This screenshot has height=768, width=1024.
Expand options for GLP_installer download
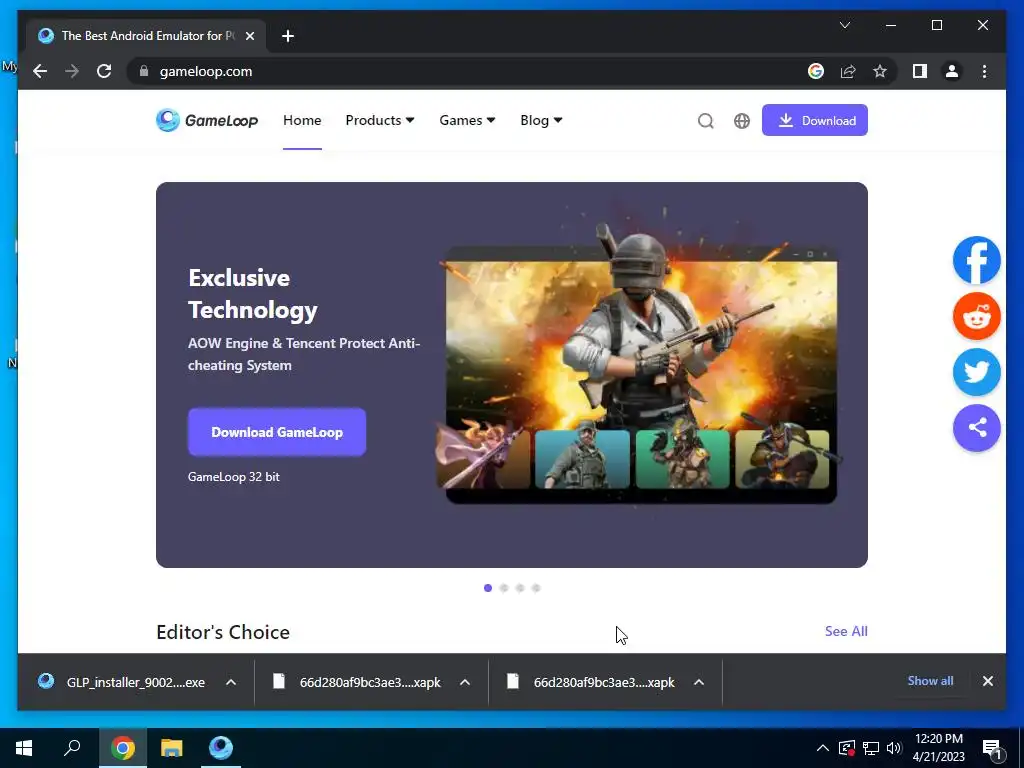[x=231, y=682]
